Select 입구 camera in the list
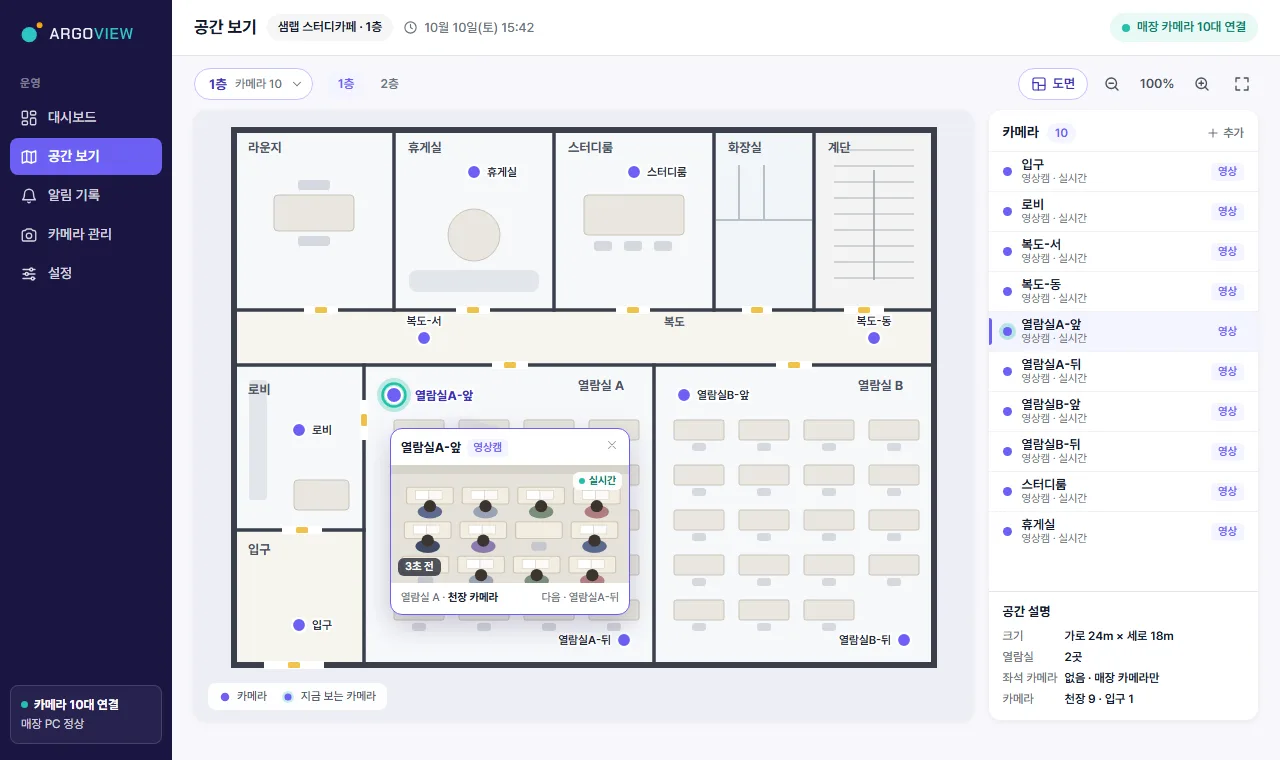 pyautogui.click(x=1123, y=171)
